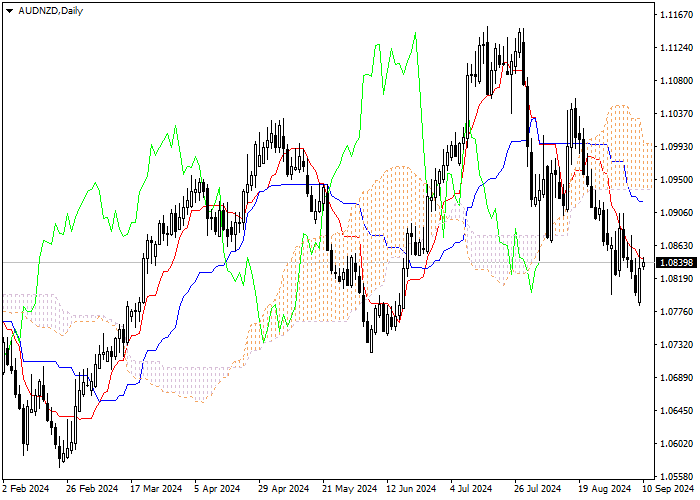Click price scale value 1.06020
Screen dimensions: 700x500
[x=676, y=444]
